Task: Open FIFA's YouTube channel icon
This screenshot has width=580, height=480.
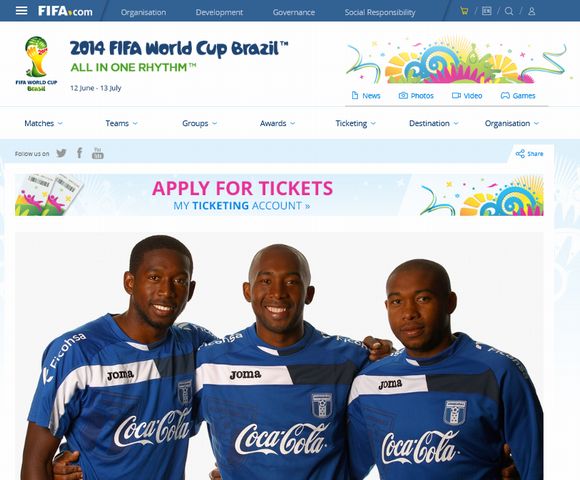Action: click(x=98, y=153)
